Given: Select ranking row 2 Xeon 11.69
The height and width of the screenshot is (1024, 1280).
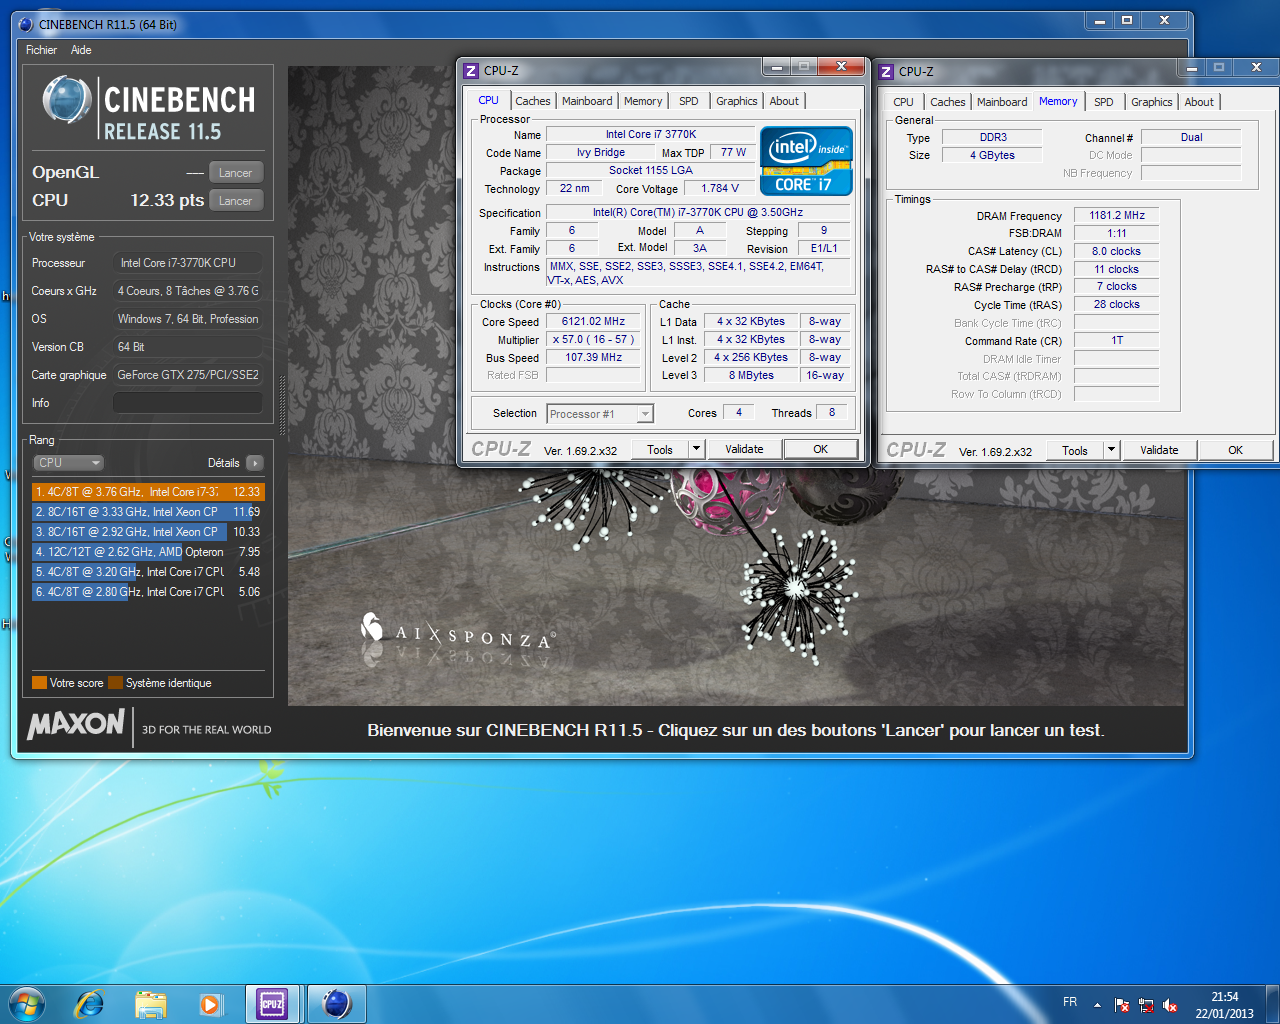Looking at the screenshot, I should pyautogui.click(x=148, y=512).
